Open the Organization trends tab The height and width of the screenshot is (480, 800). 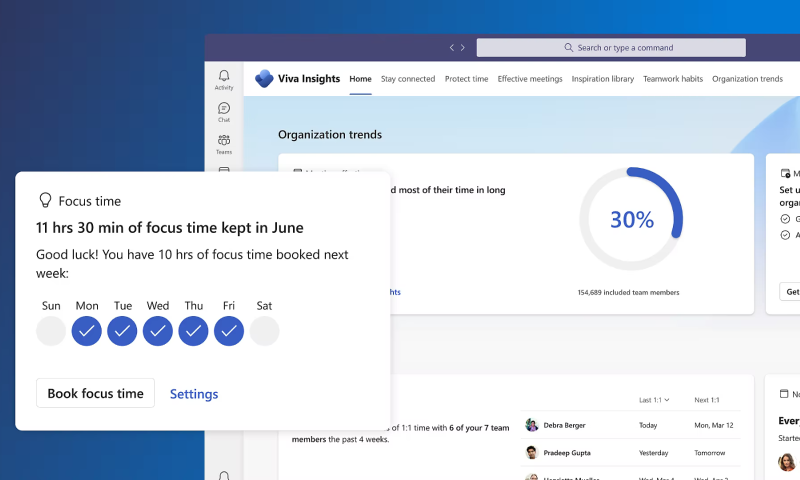[x=747, y=79]
